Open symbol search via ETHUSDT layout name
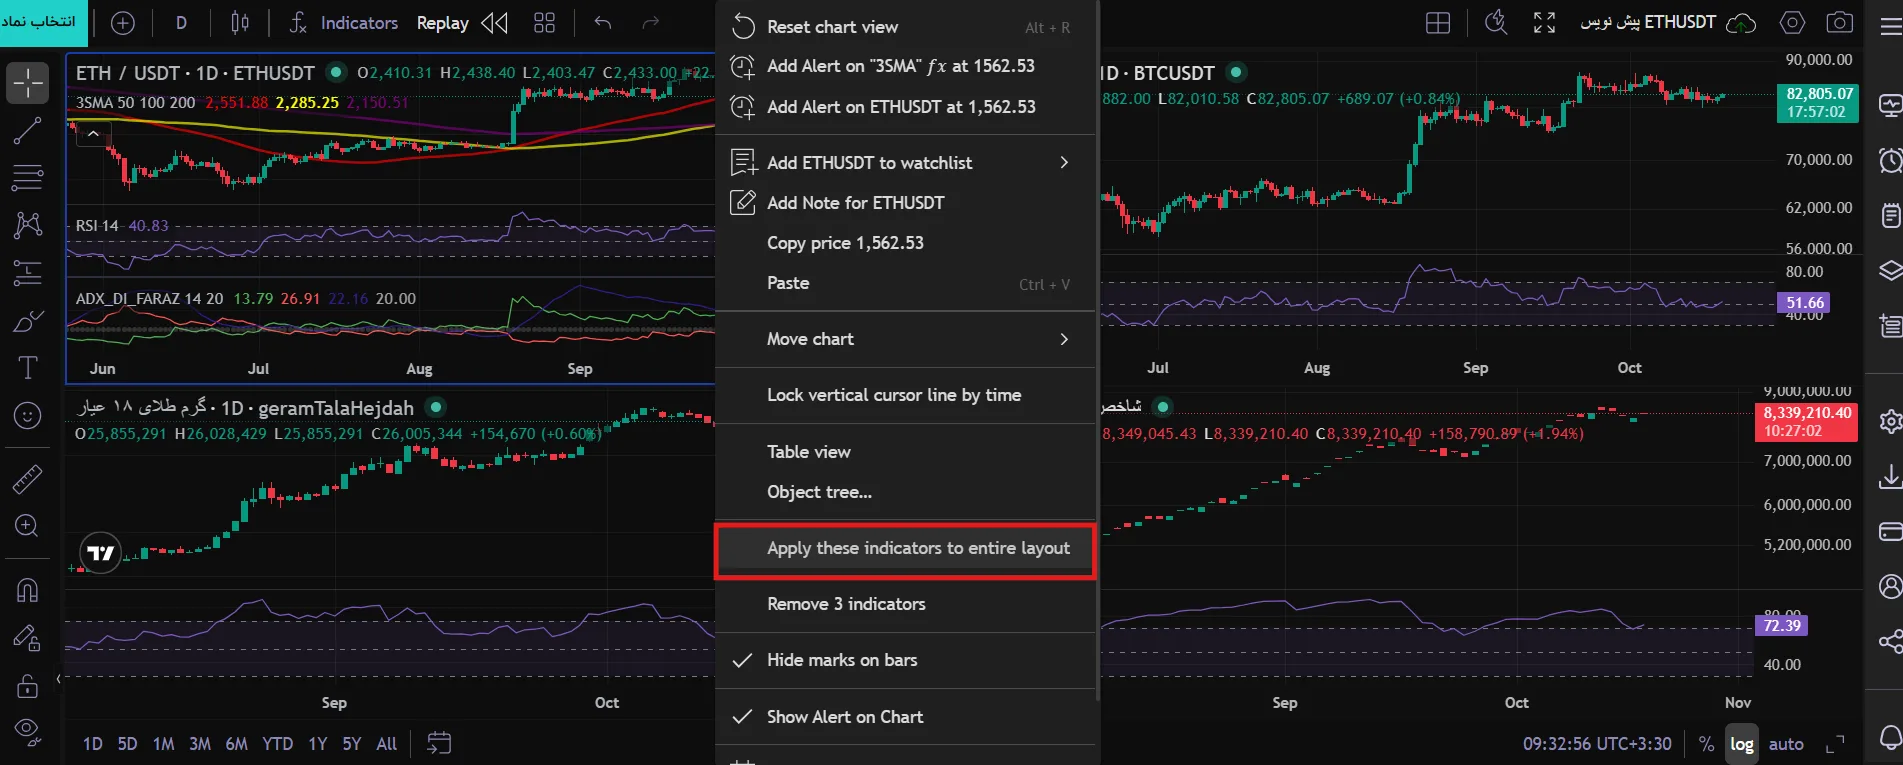The image size is (1903, 765). pos(1648,22)
